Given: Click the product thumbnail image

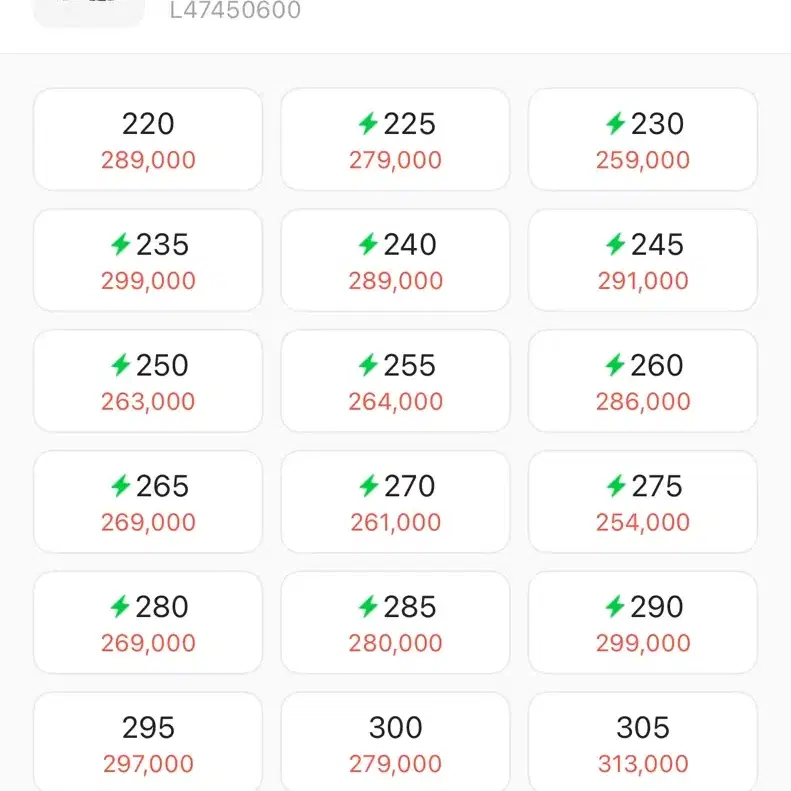Looking at the screenshot, I should (89, 11).
